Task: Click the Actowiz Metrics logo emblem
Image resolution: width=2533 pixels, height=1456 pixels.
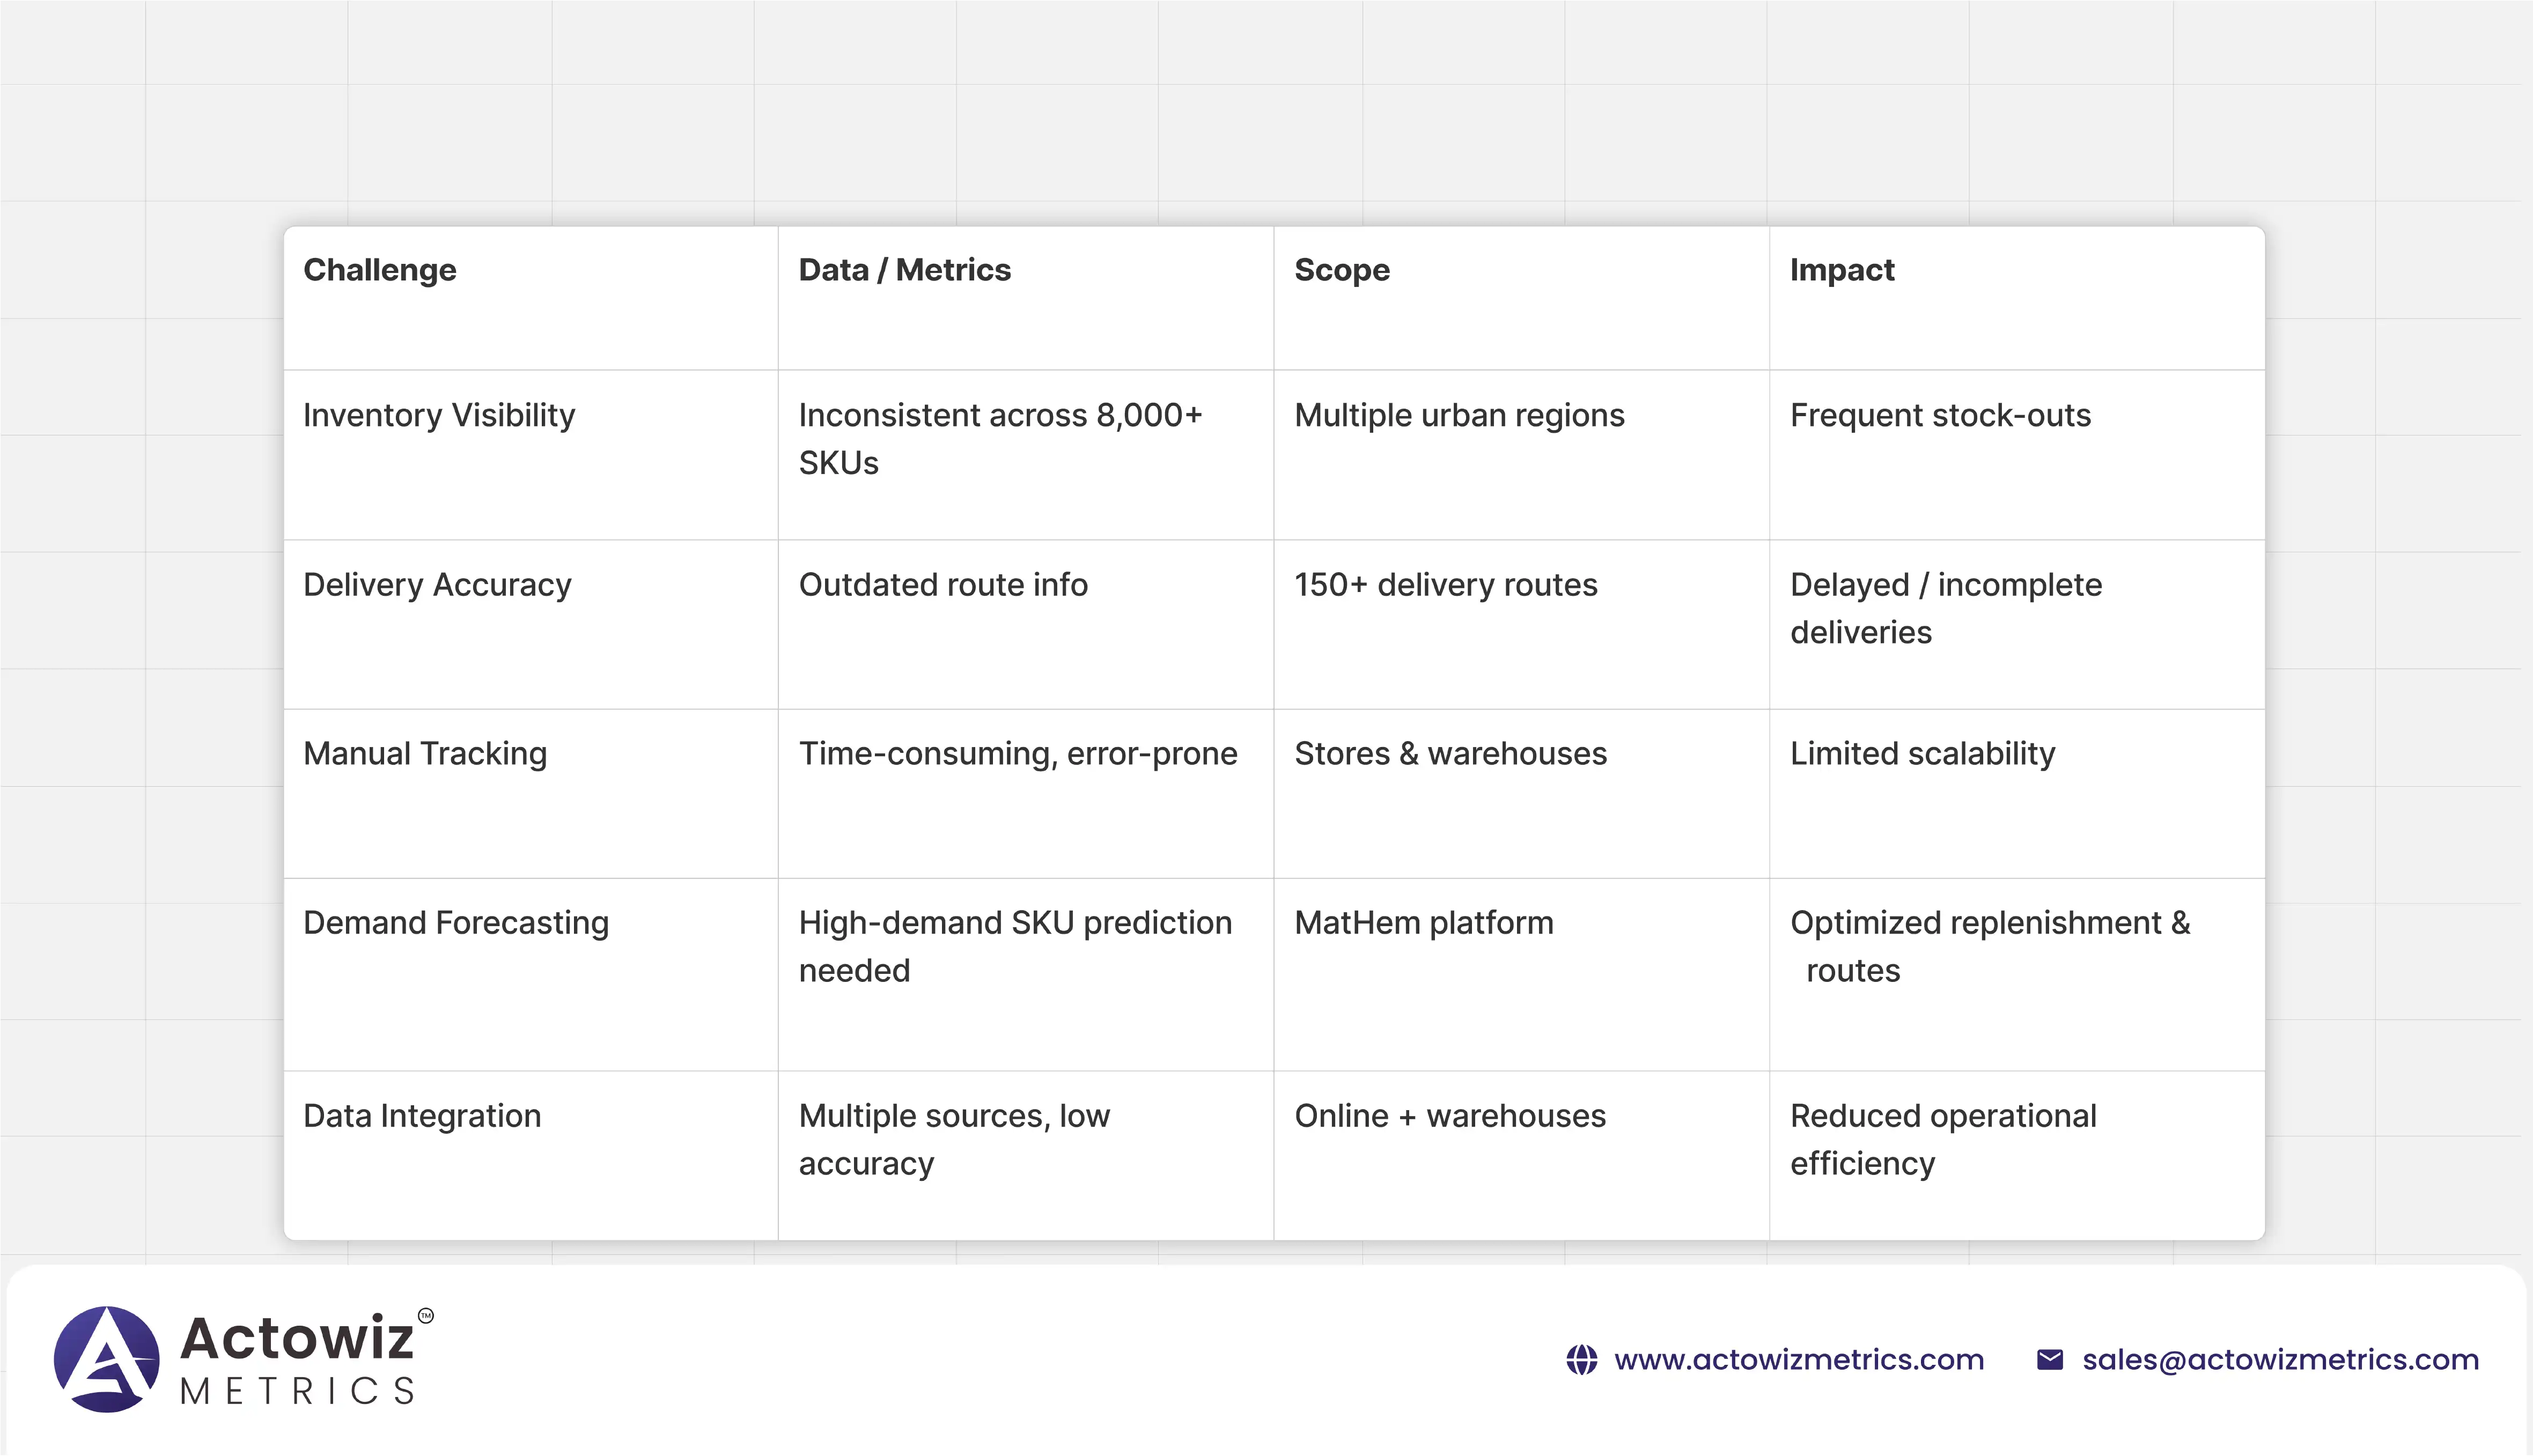Action: point(106,1359)
